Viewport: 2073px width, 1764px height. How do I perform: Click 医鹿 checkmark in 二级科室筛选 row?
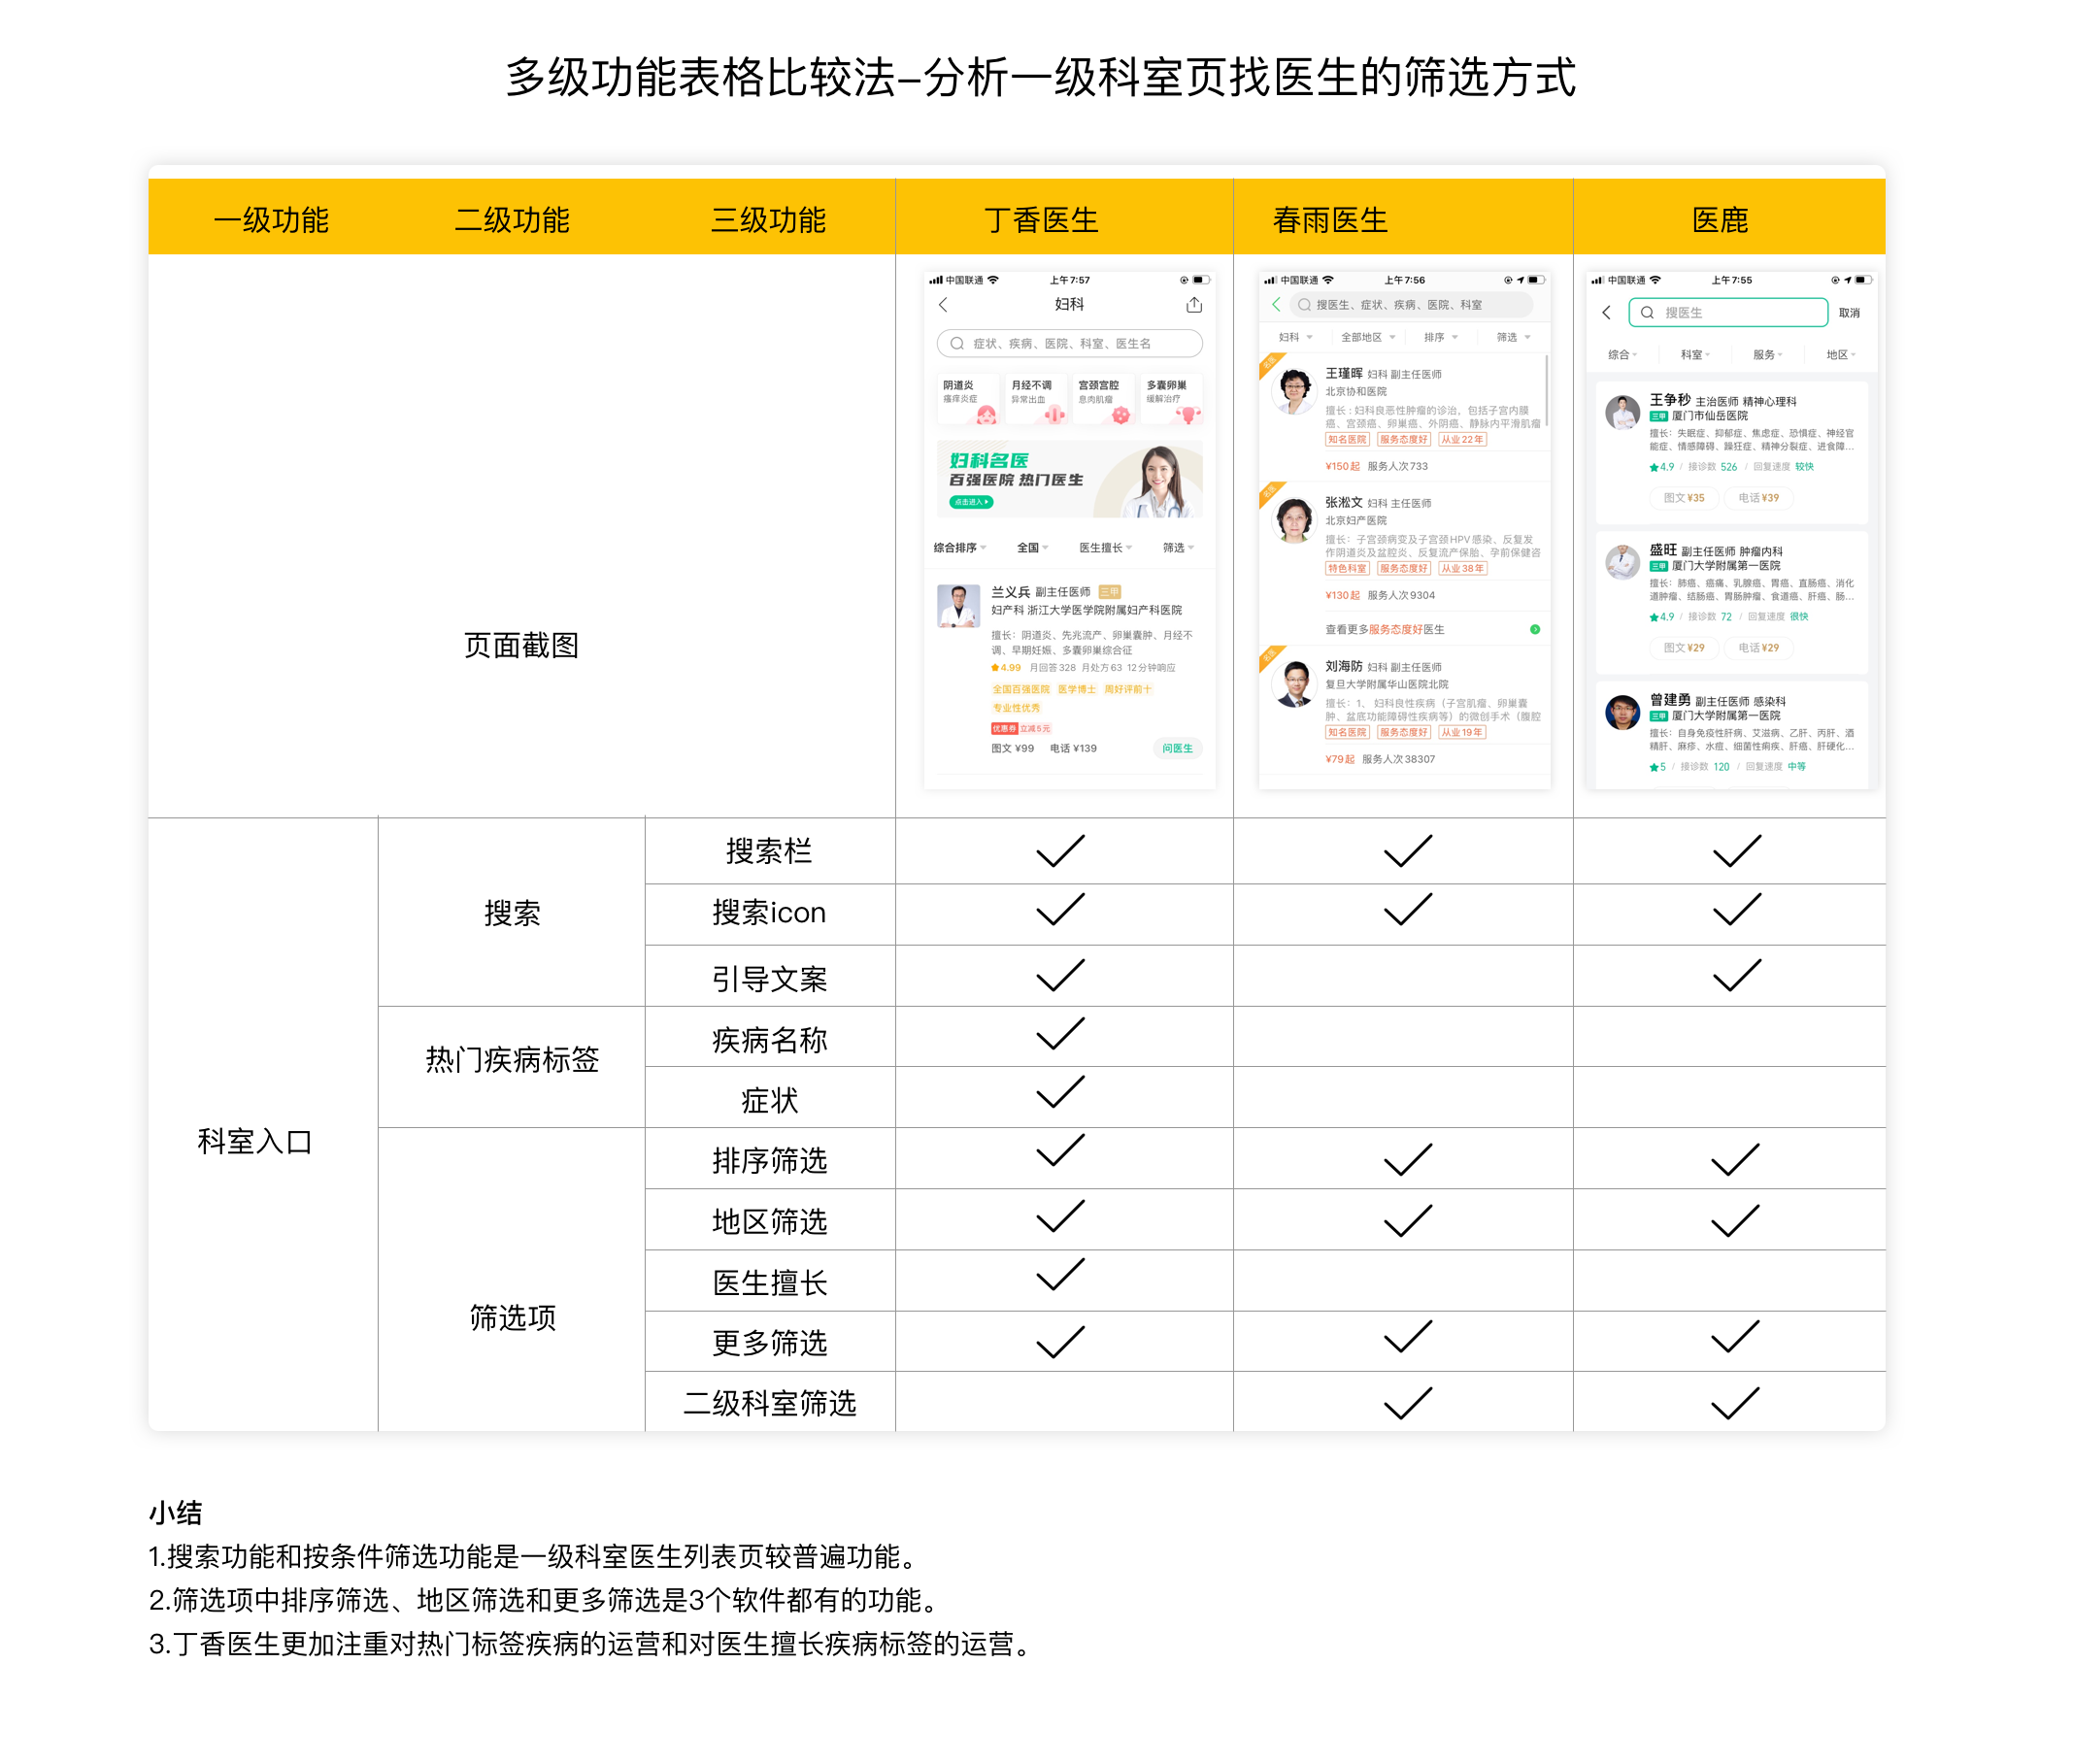[1733, 1402]
